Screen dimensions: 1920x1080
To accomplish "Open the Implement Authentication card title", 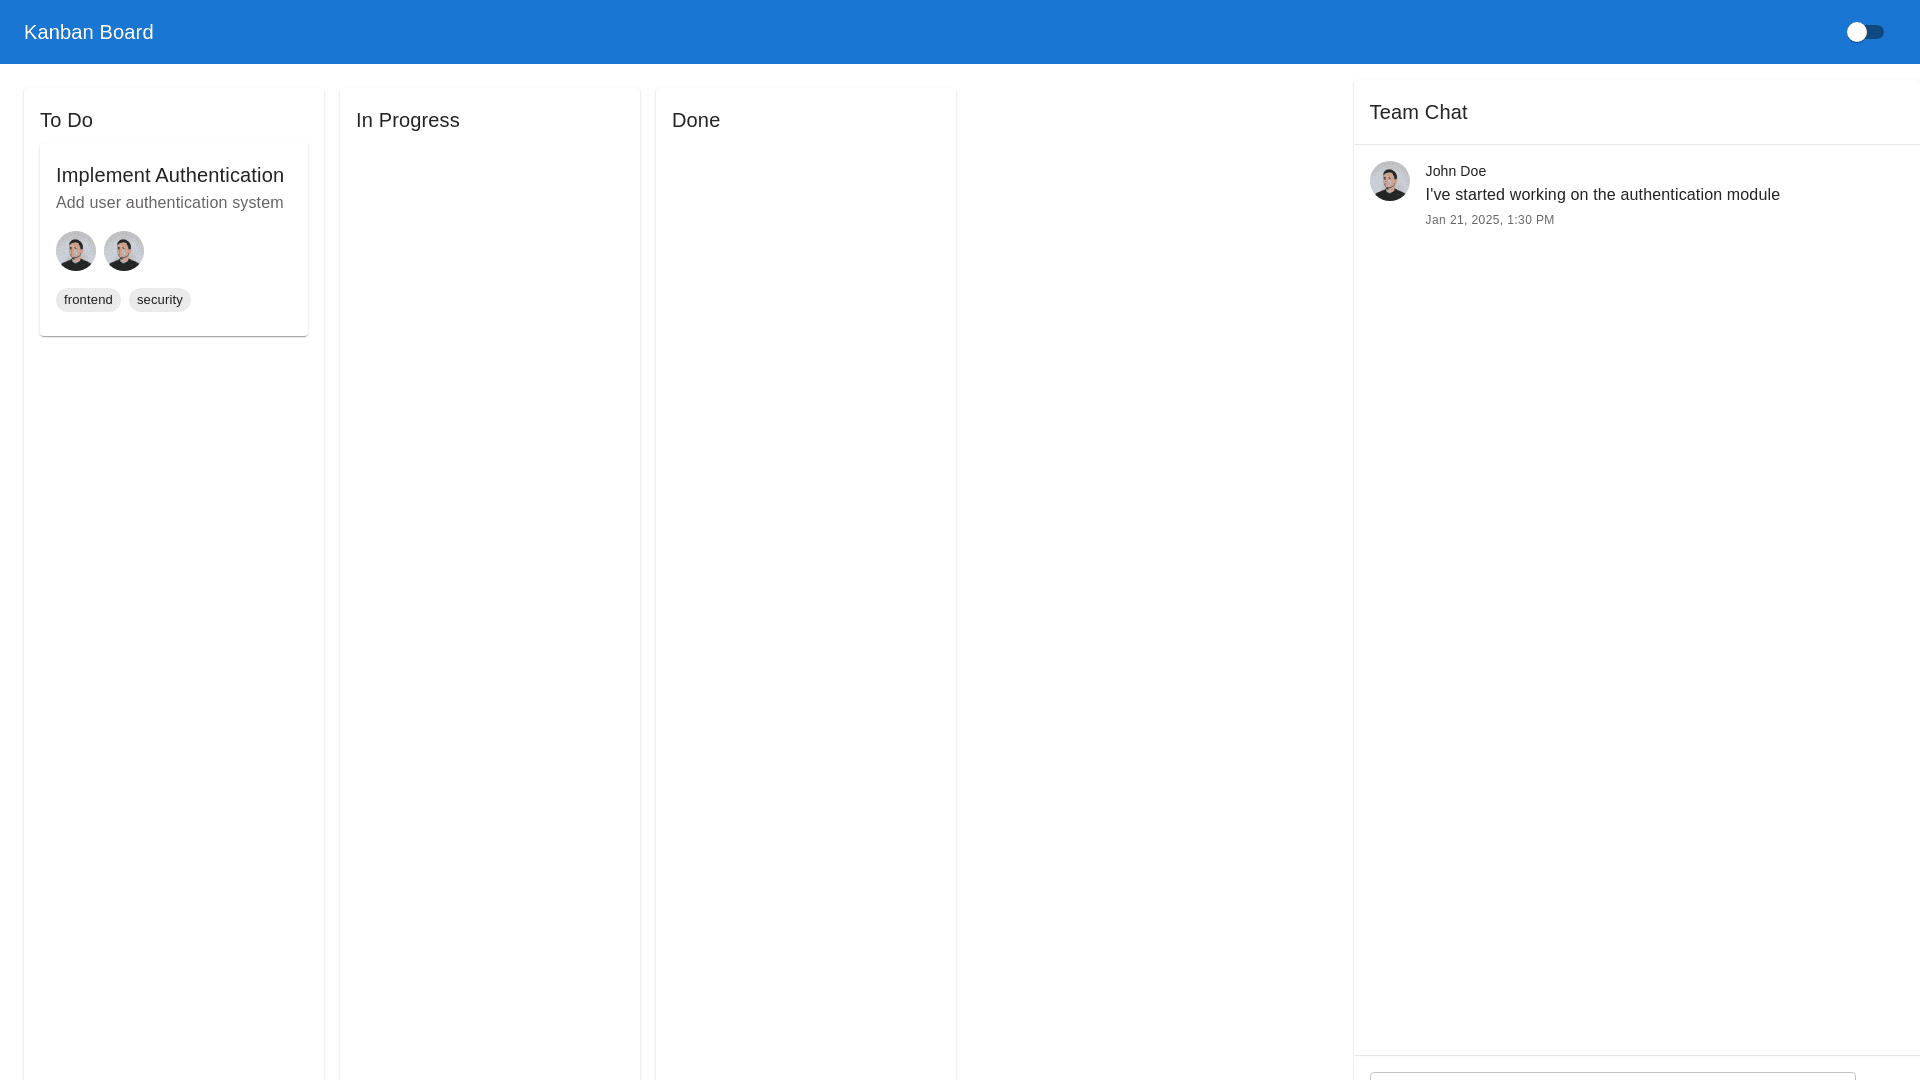I will click(170, 175).
